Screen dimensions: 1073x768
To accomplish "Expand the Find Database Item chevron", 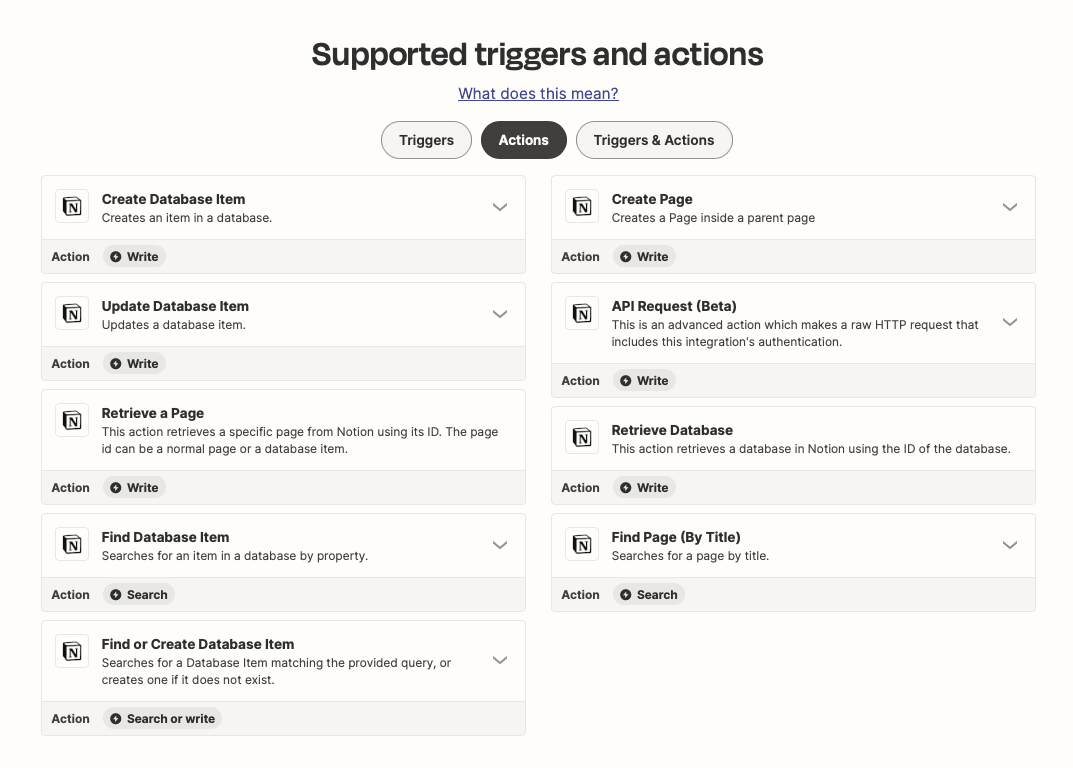I will [500, 545].
